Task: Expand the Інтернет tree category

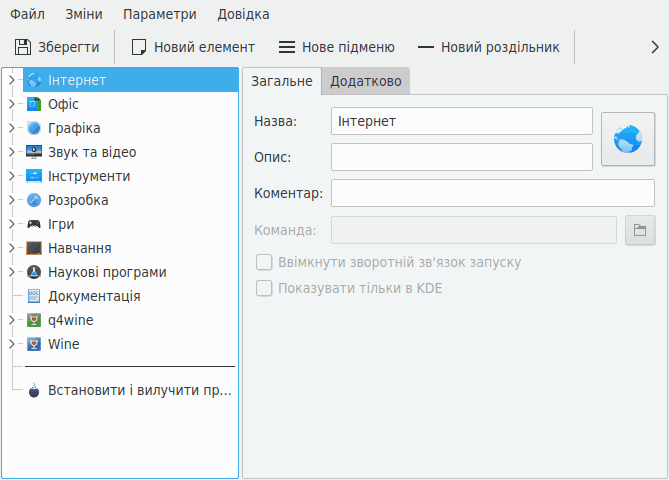Action: [12, 80]
